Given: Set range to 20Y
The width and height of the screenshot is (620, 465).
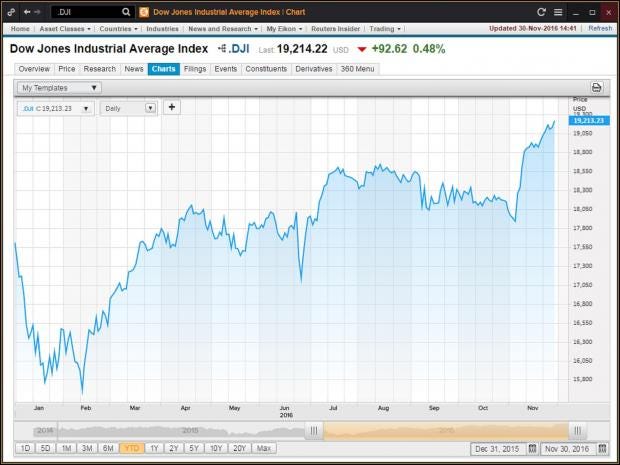Looking at the screenshot, I should pos(240,448).
